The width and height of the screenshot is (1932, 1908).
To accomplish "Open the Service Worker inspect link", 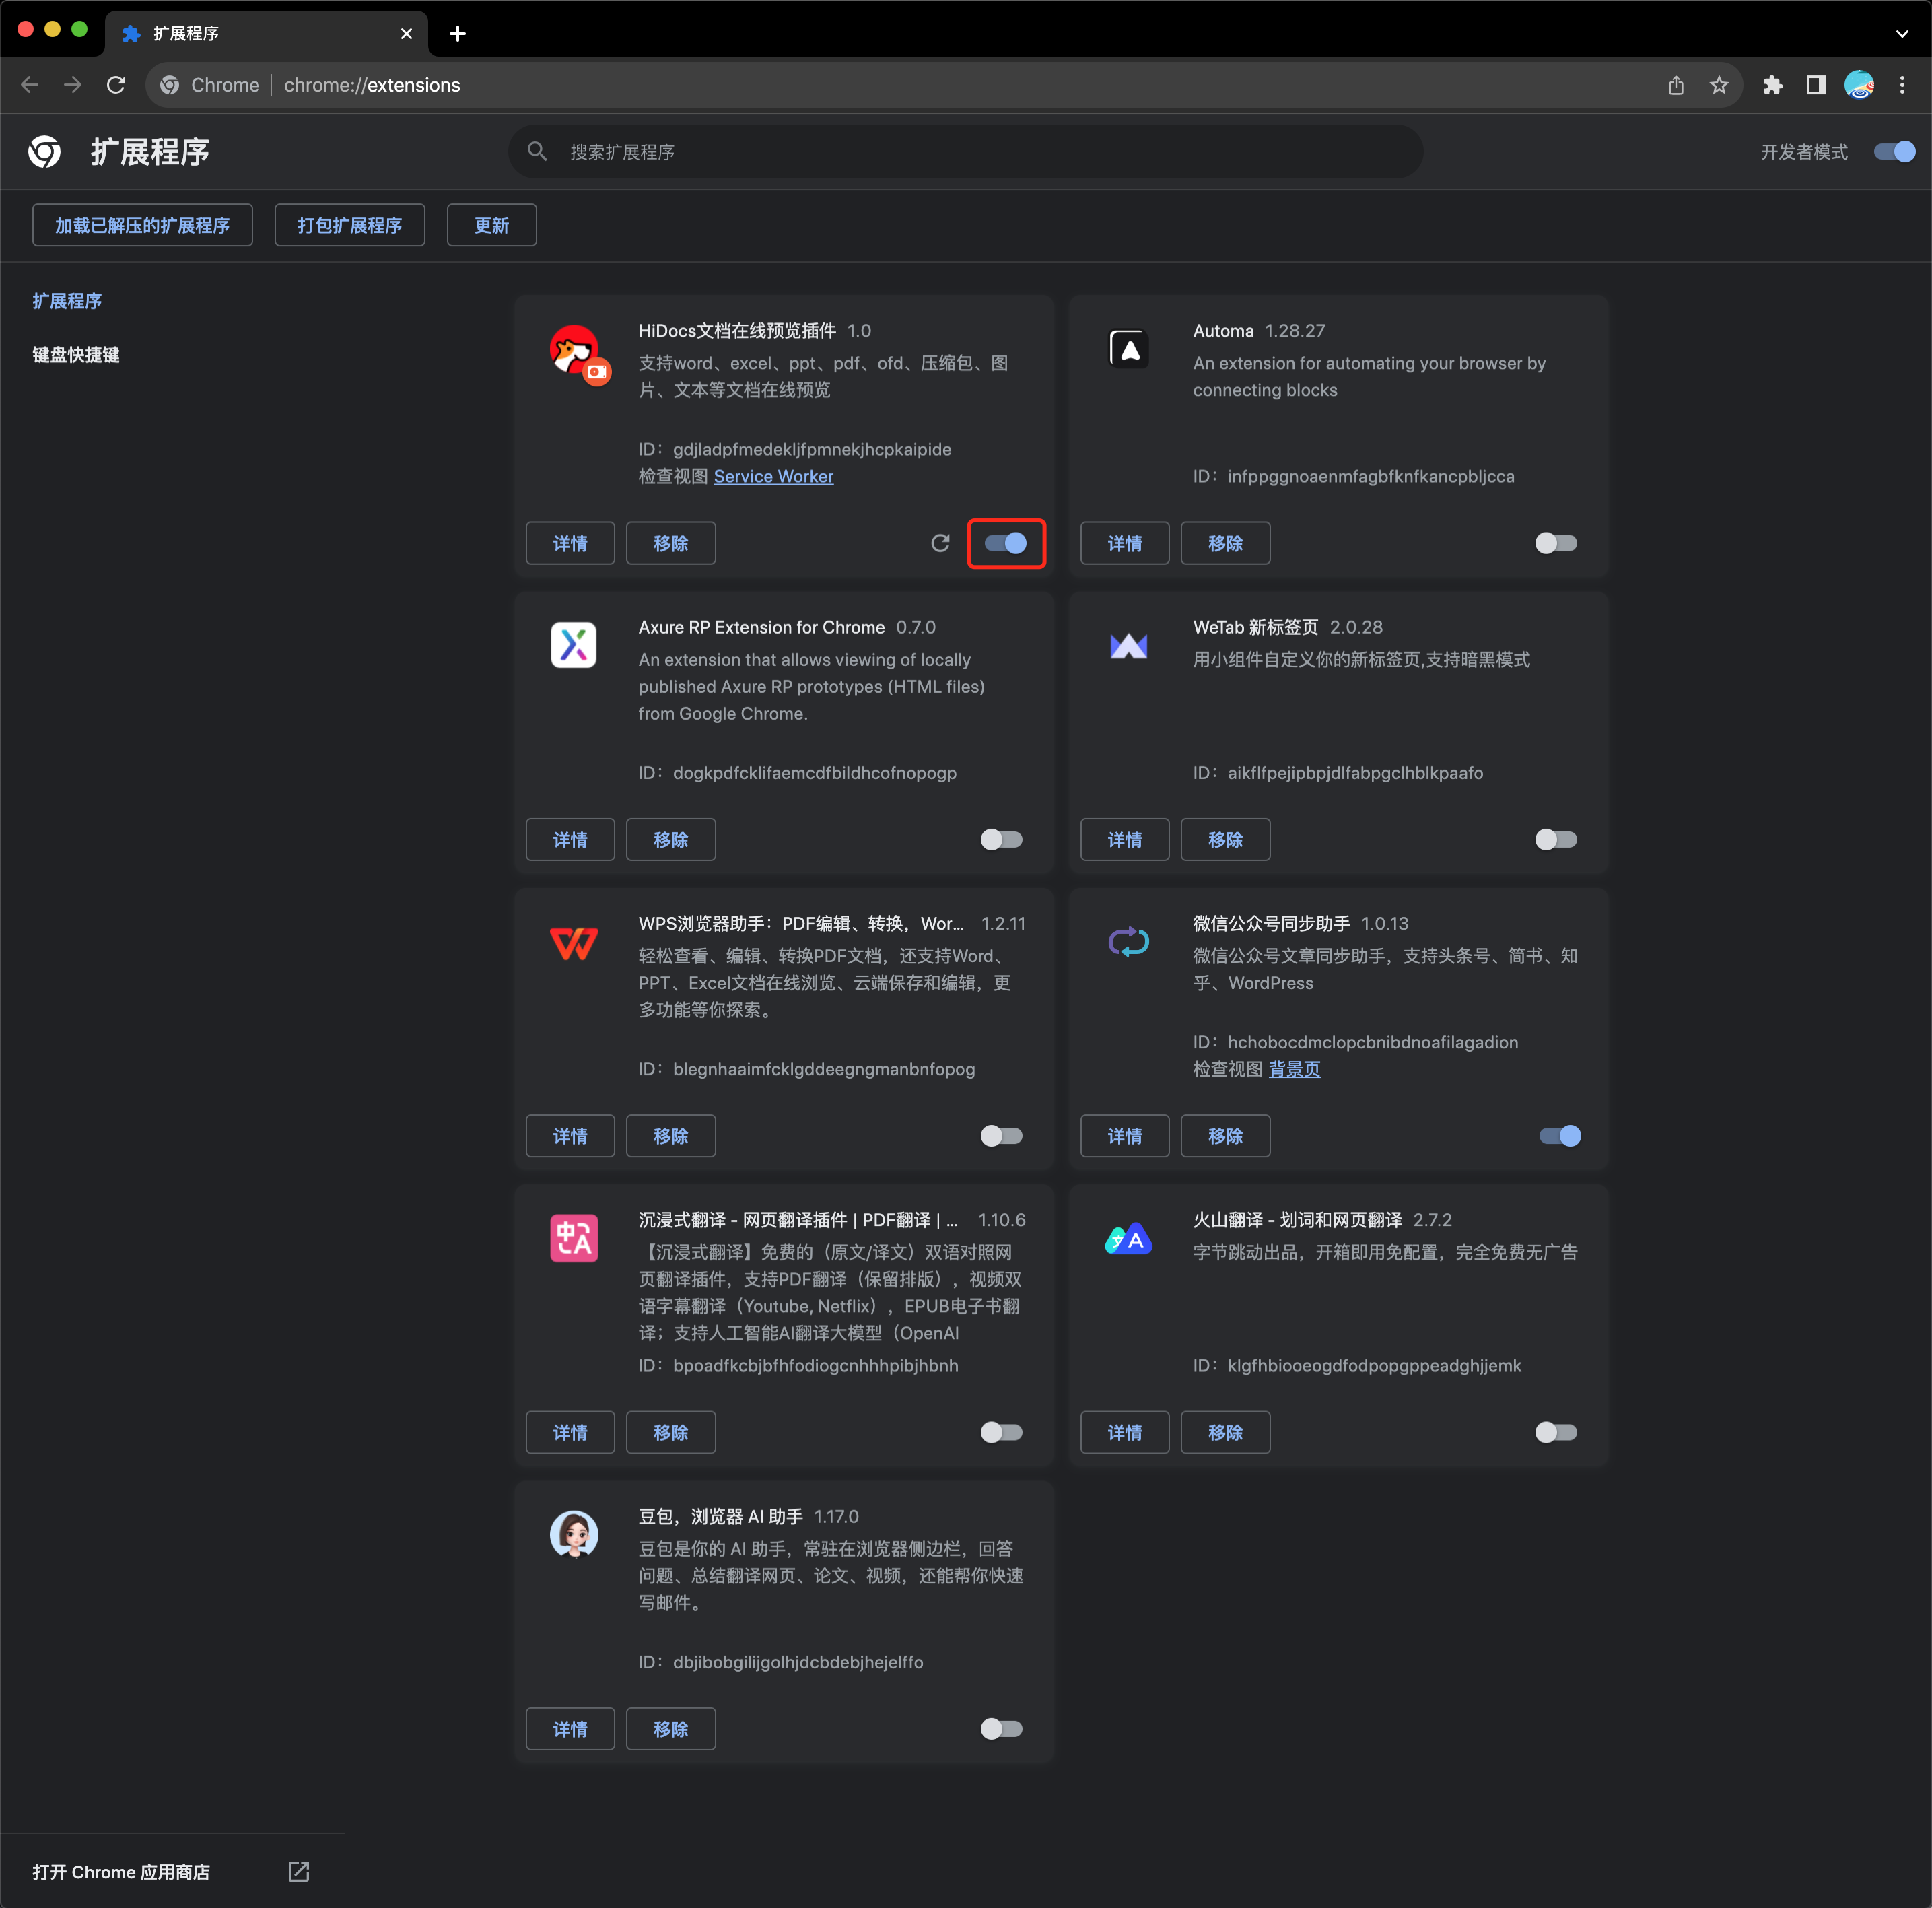I will 773,476.
